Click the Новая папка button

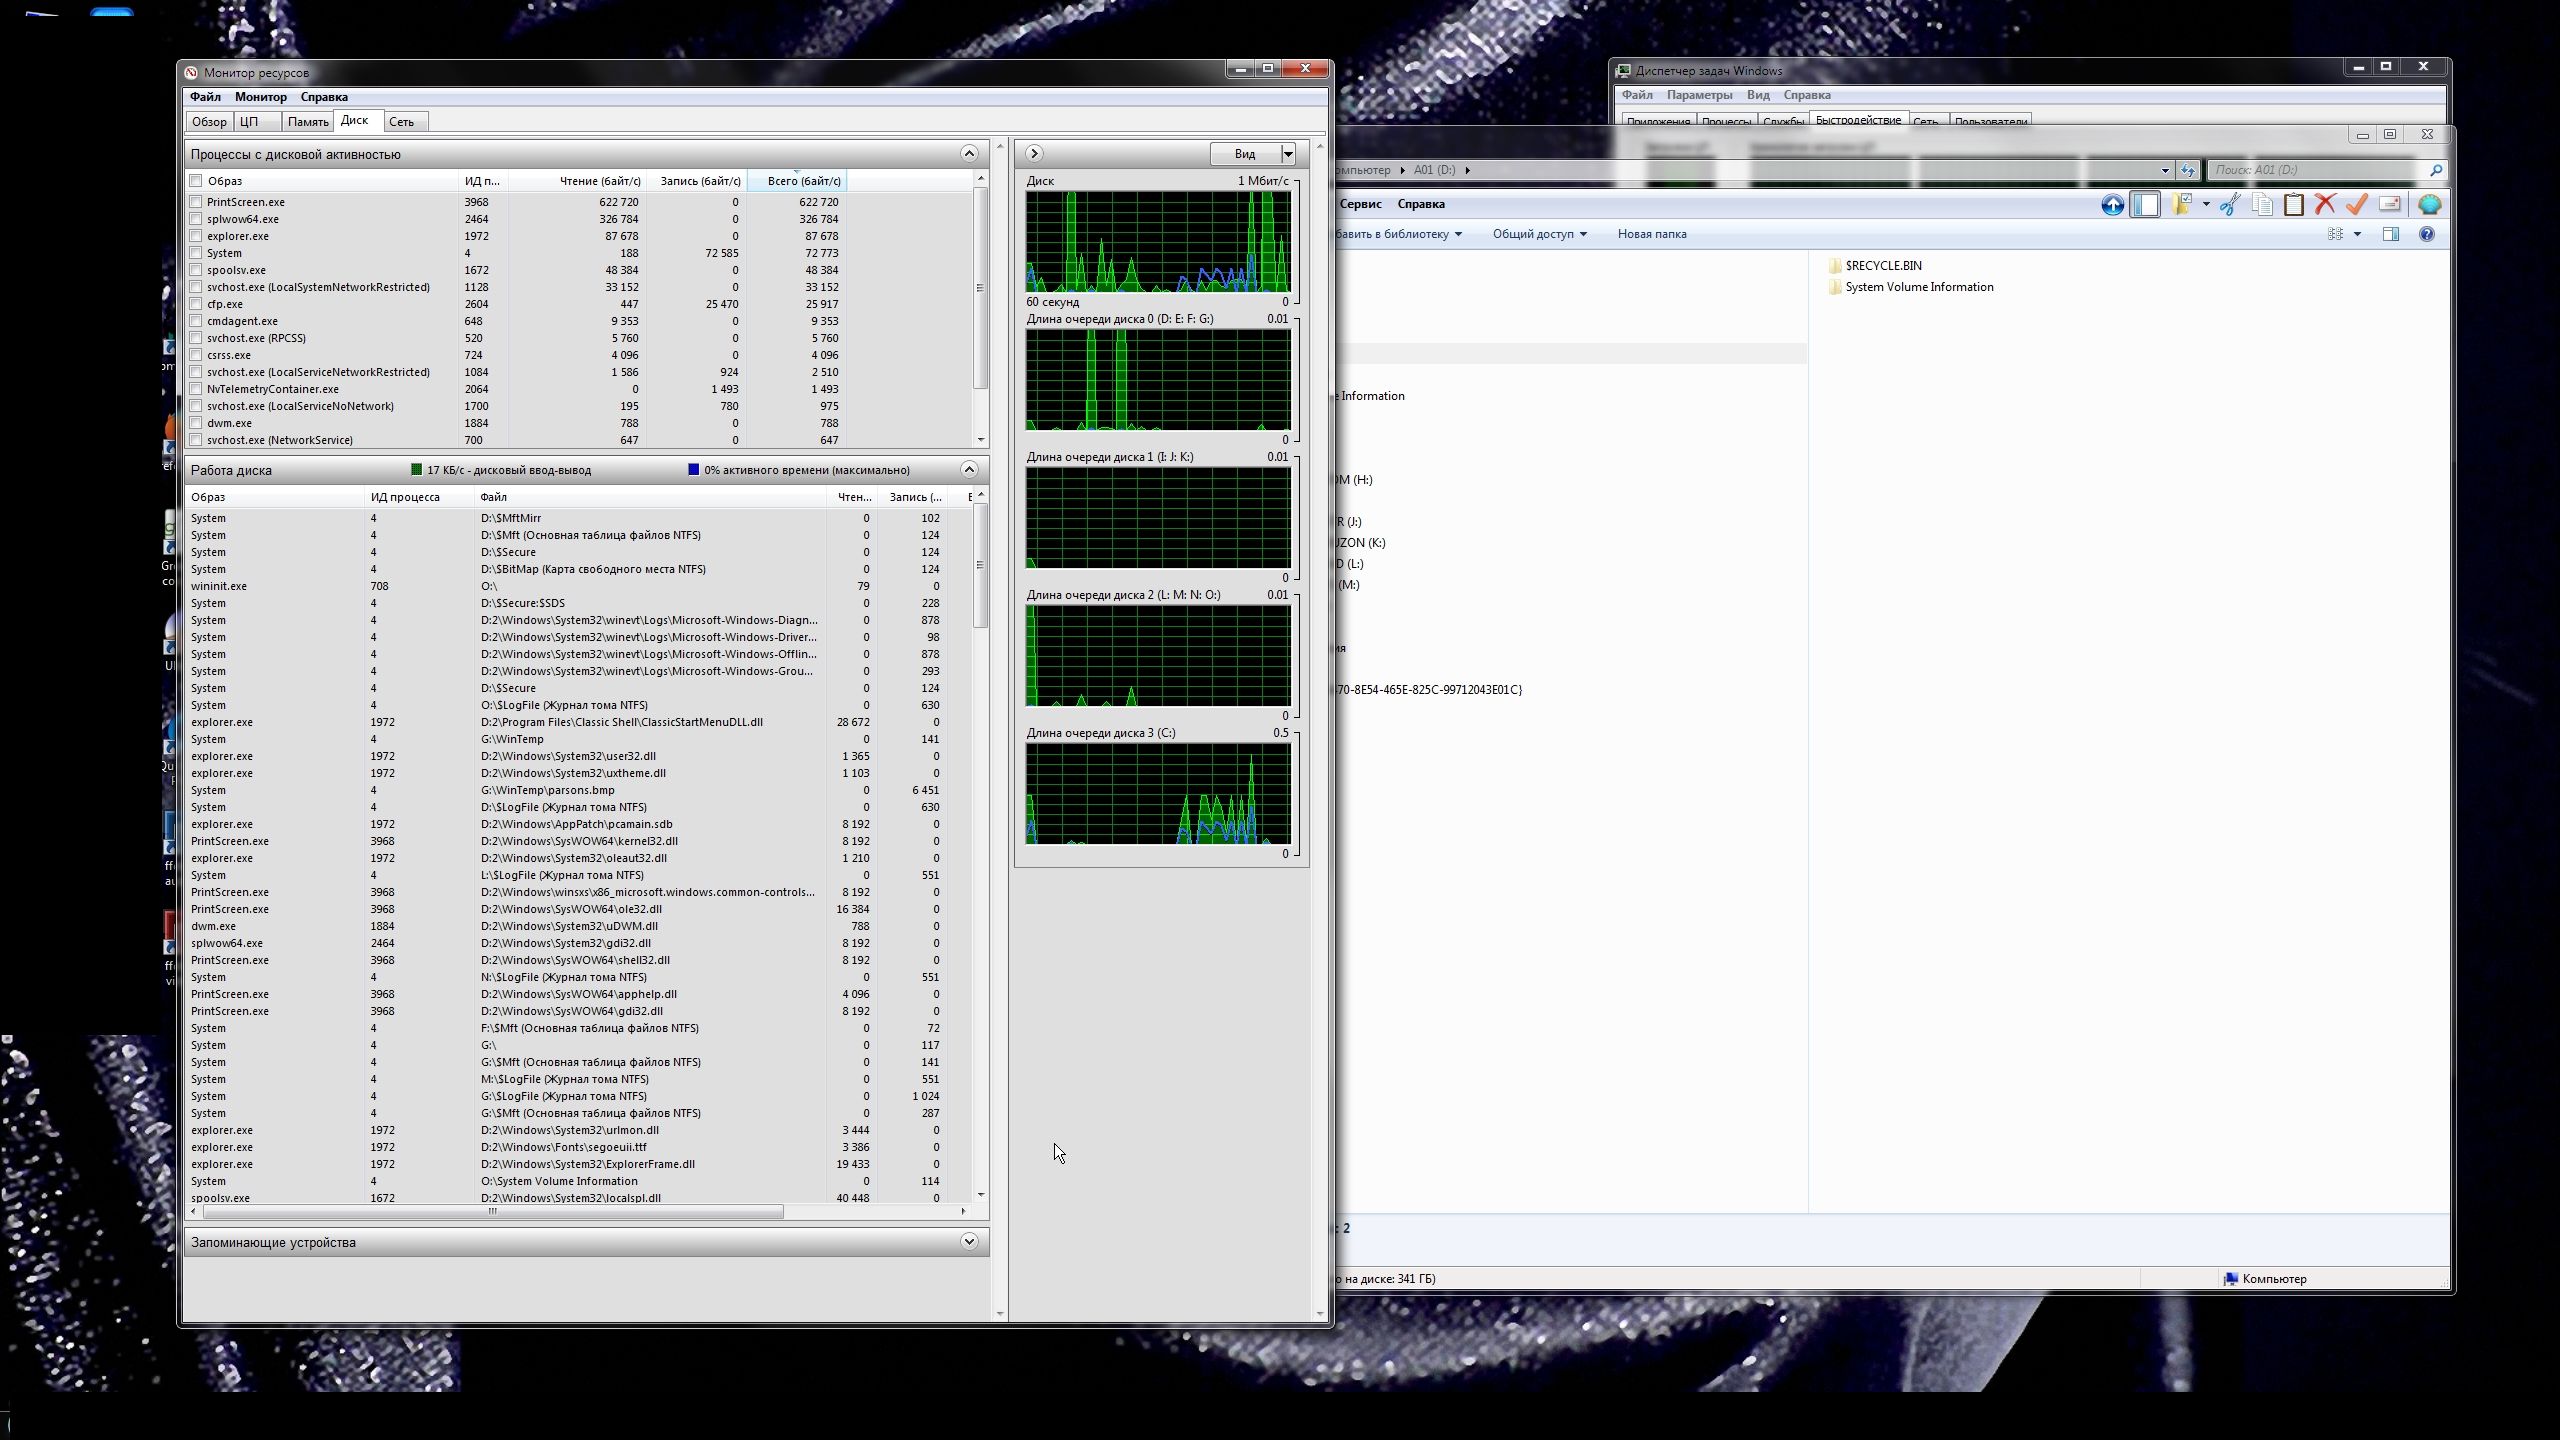pyautogui.click(x=1651, y=234)
